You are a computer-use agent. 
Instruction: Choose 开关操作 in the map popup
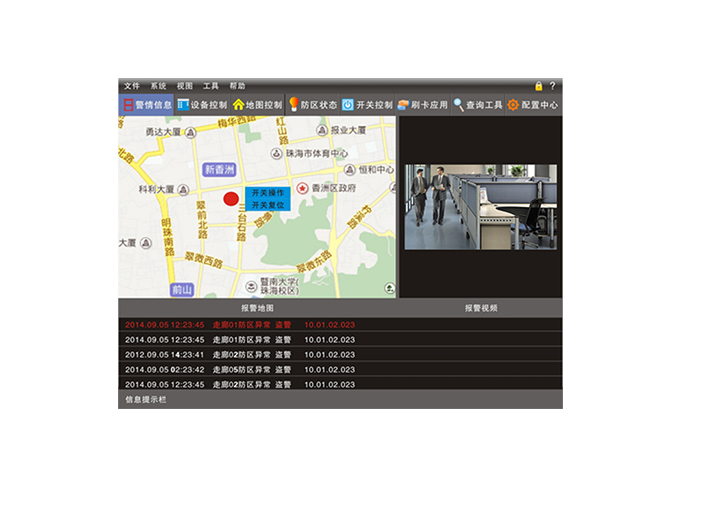coord(267,191)
